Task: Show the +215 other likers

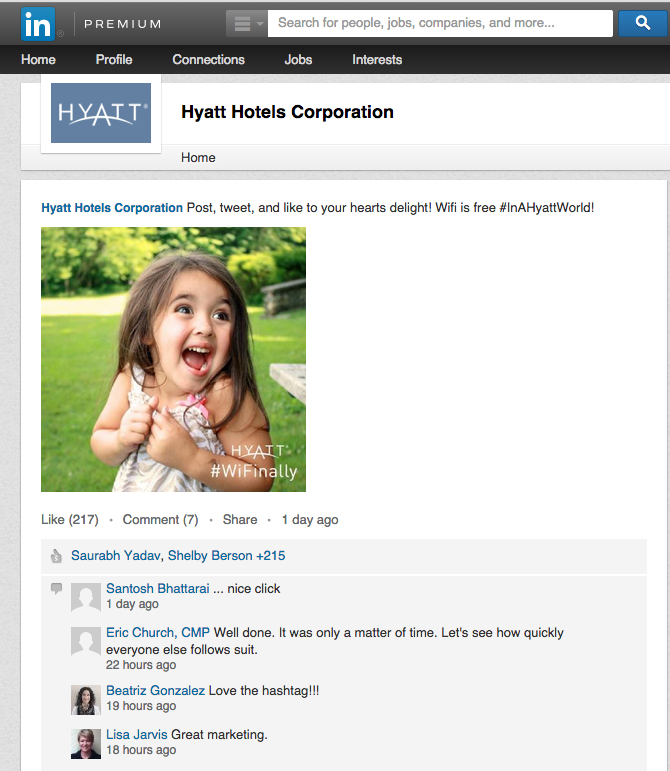Action: [270, 556]
